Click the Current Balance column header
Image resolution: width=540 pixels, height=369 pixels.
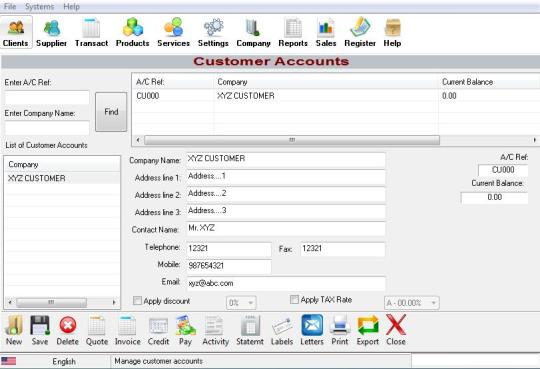coord(489,82)
